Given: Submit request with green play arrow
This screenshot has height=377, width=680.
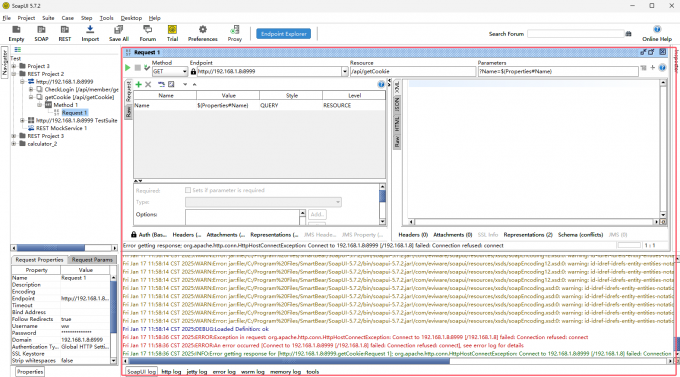Looking at the screenshot, I should [128, 68].
